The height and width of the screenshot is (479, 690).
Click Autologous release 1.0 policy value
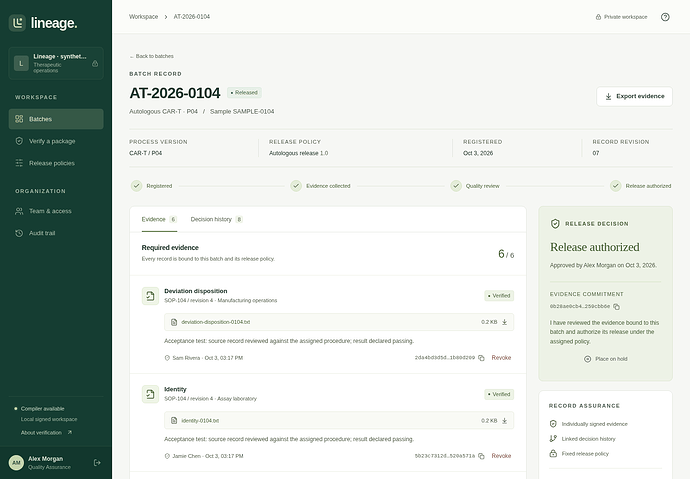tap(298, 153)
